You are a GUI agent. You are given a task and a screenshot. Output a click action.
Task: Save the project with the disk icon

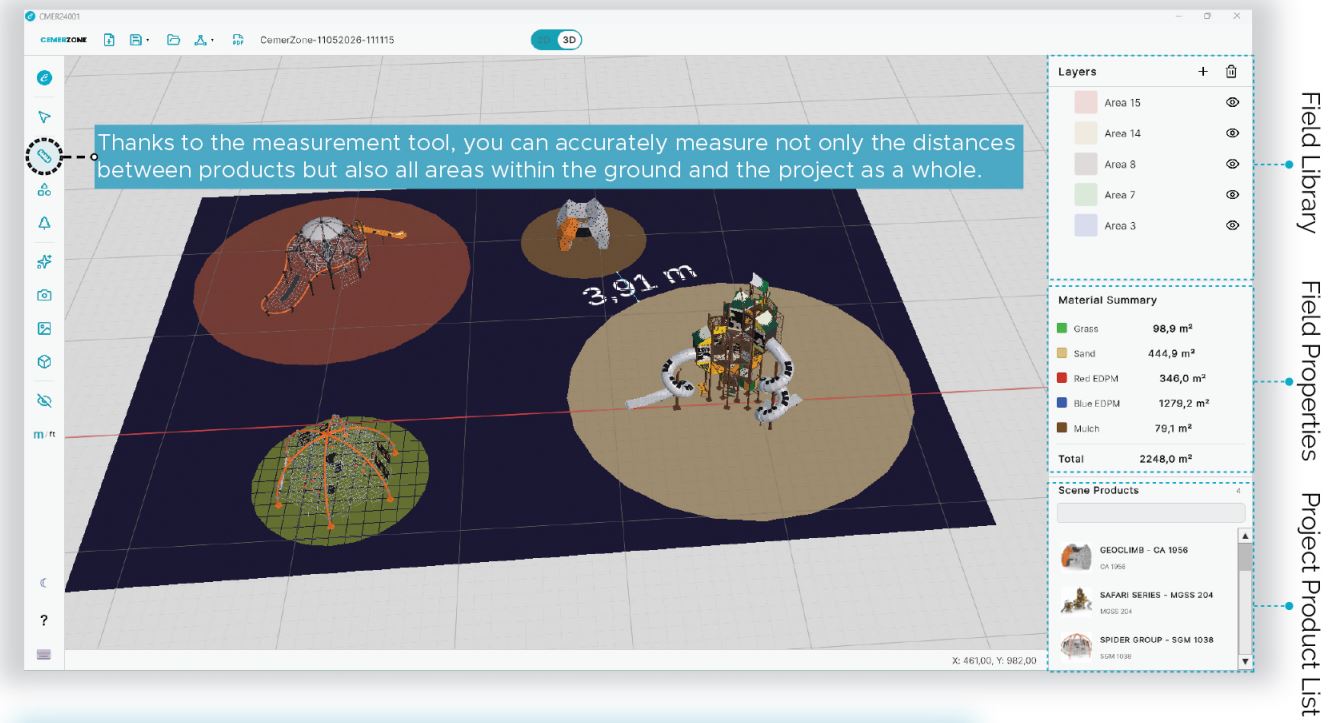coord(135,41)
